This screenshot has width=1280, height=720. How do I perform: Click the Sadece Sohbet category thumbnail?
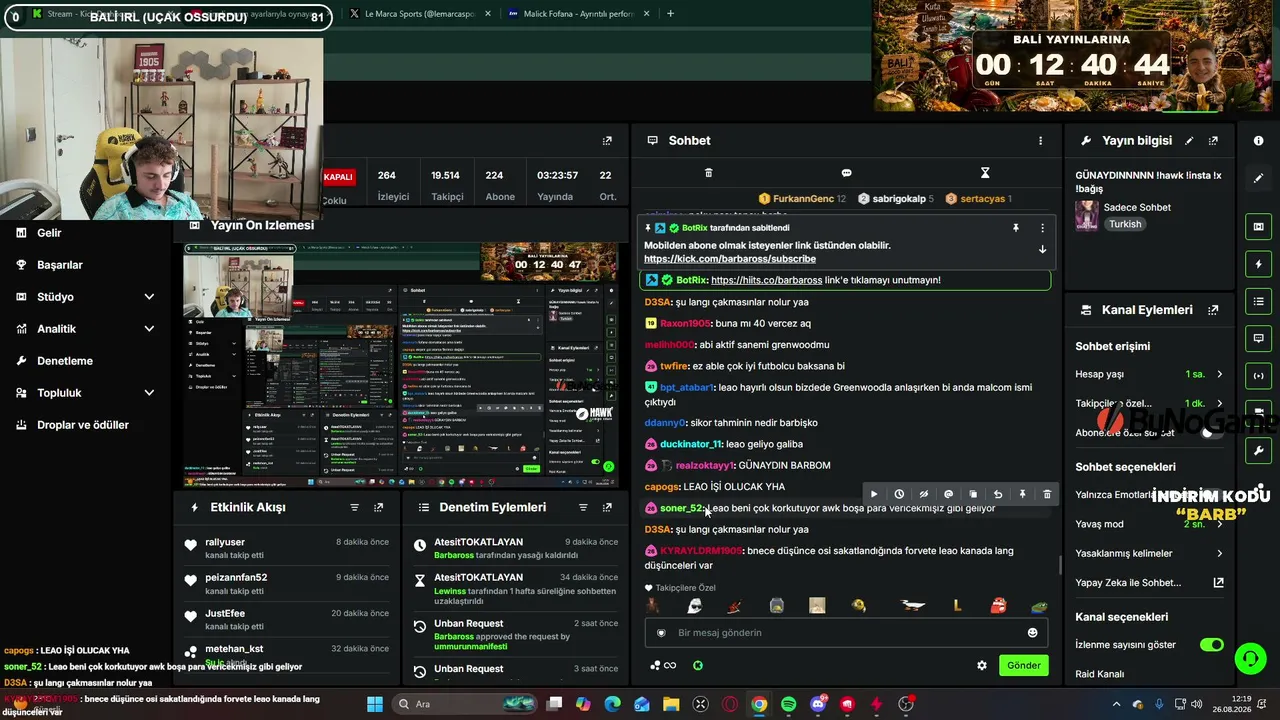pos(1086,216)
